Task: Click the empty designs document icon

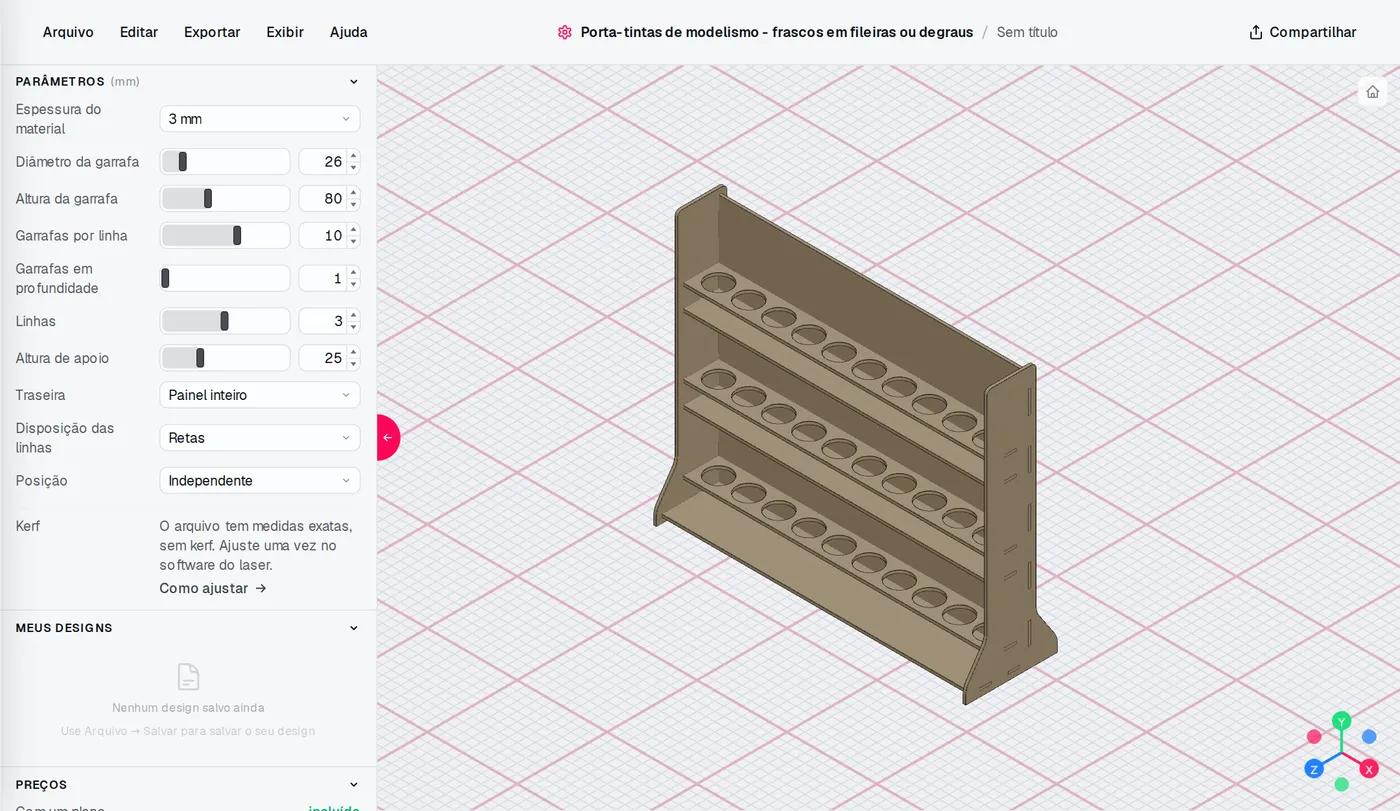Action: click(x=188, y=677)
